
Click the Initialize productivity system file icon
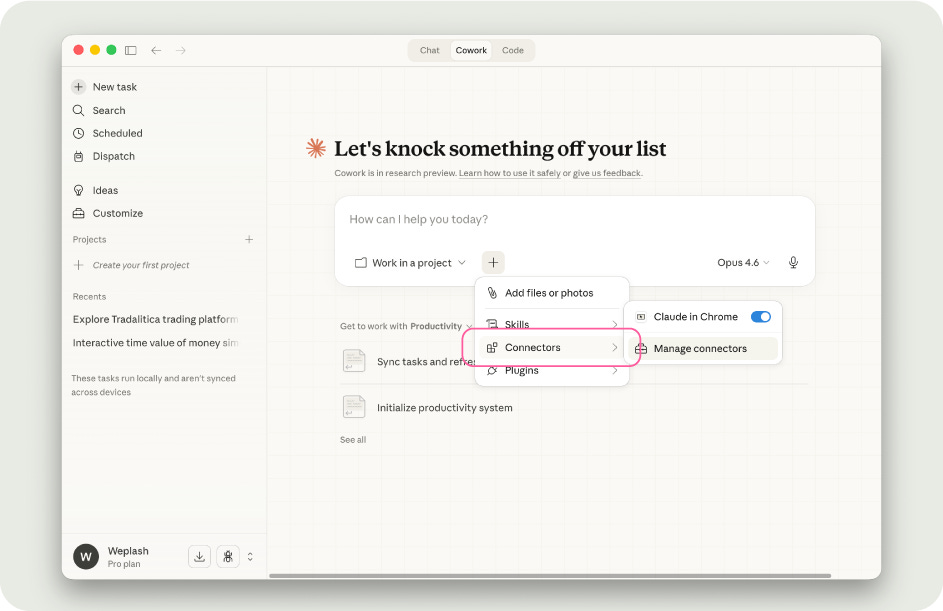(x=354, y=407)
